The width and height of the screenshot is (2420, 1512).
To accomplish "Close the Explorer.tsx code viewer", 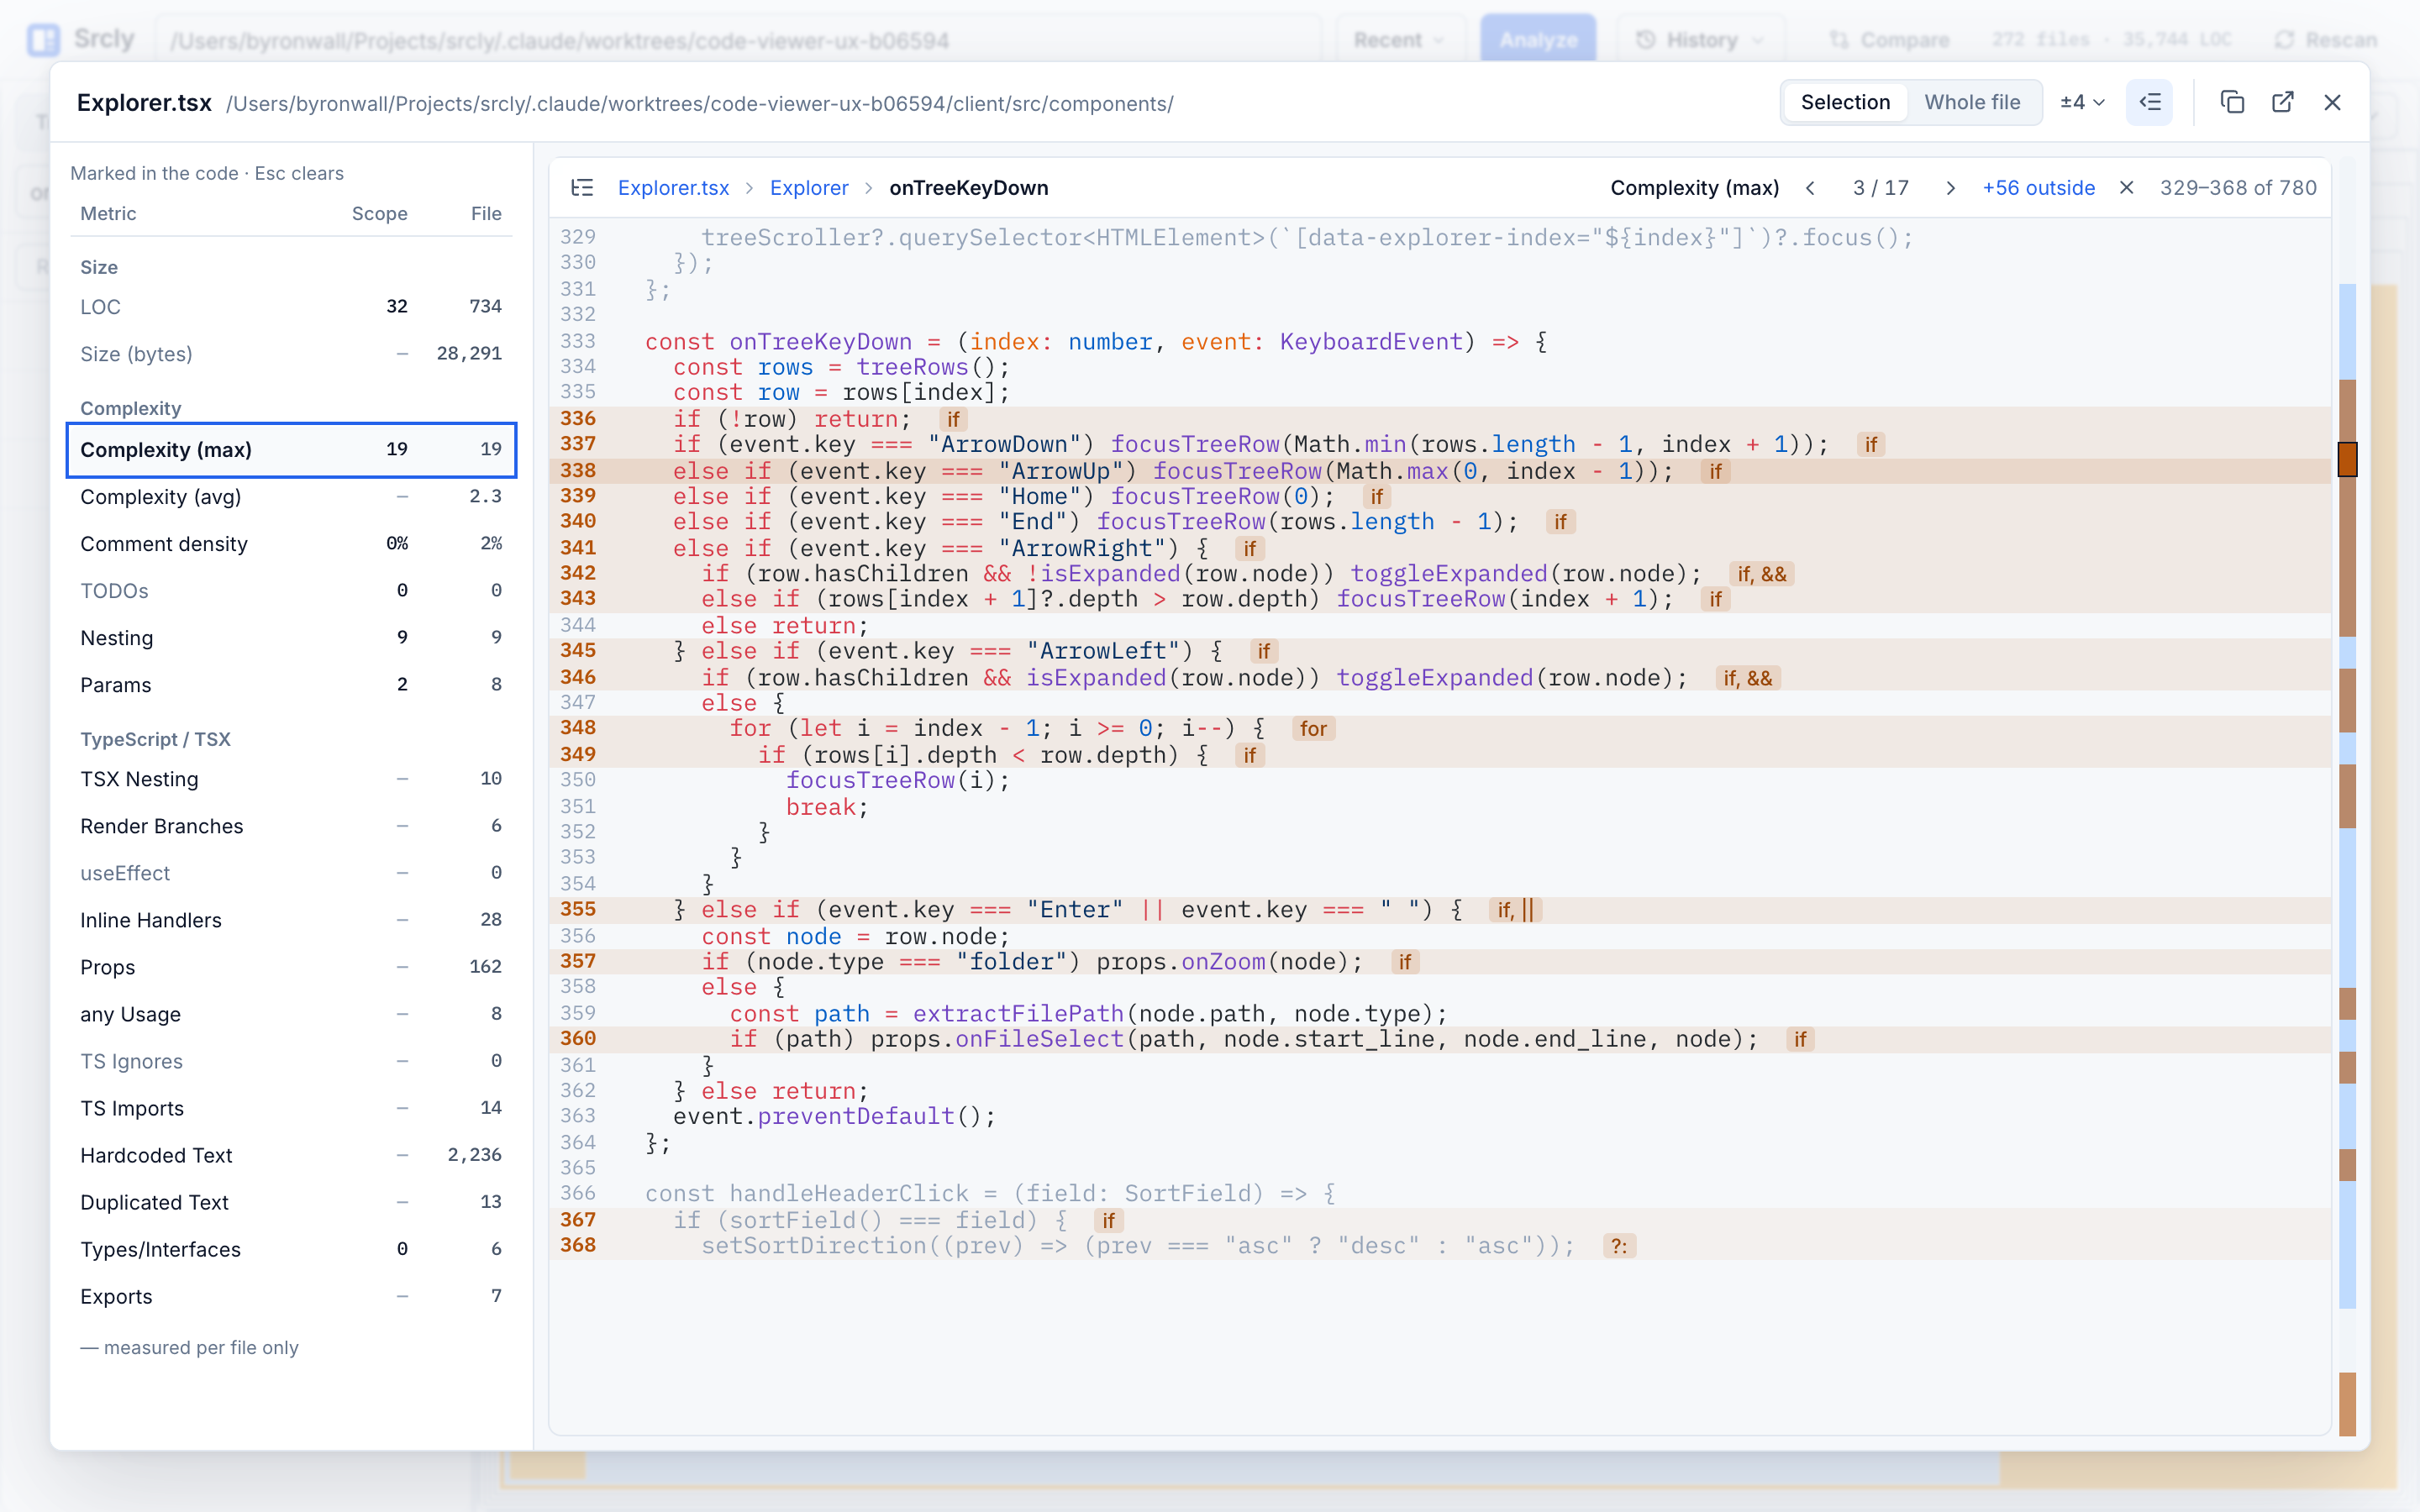I will point(2333,102).
